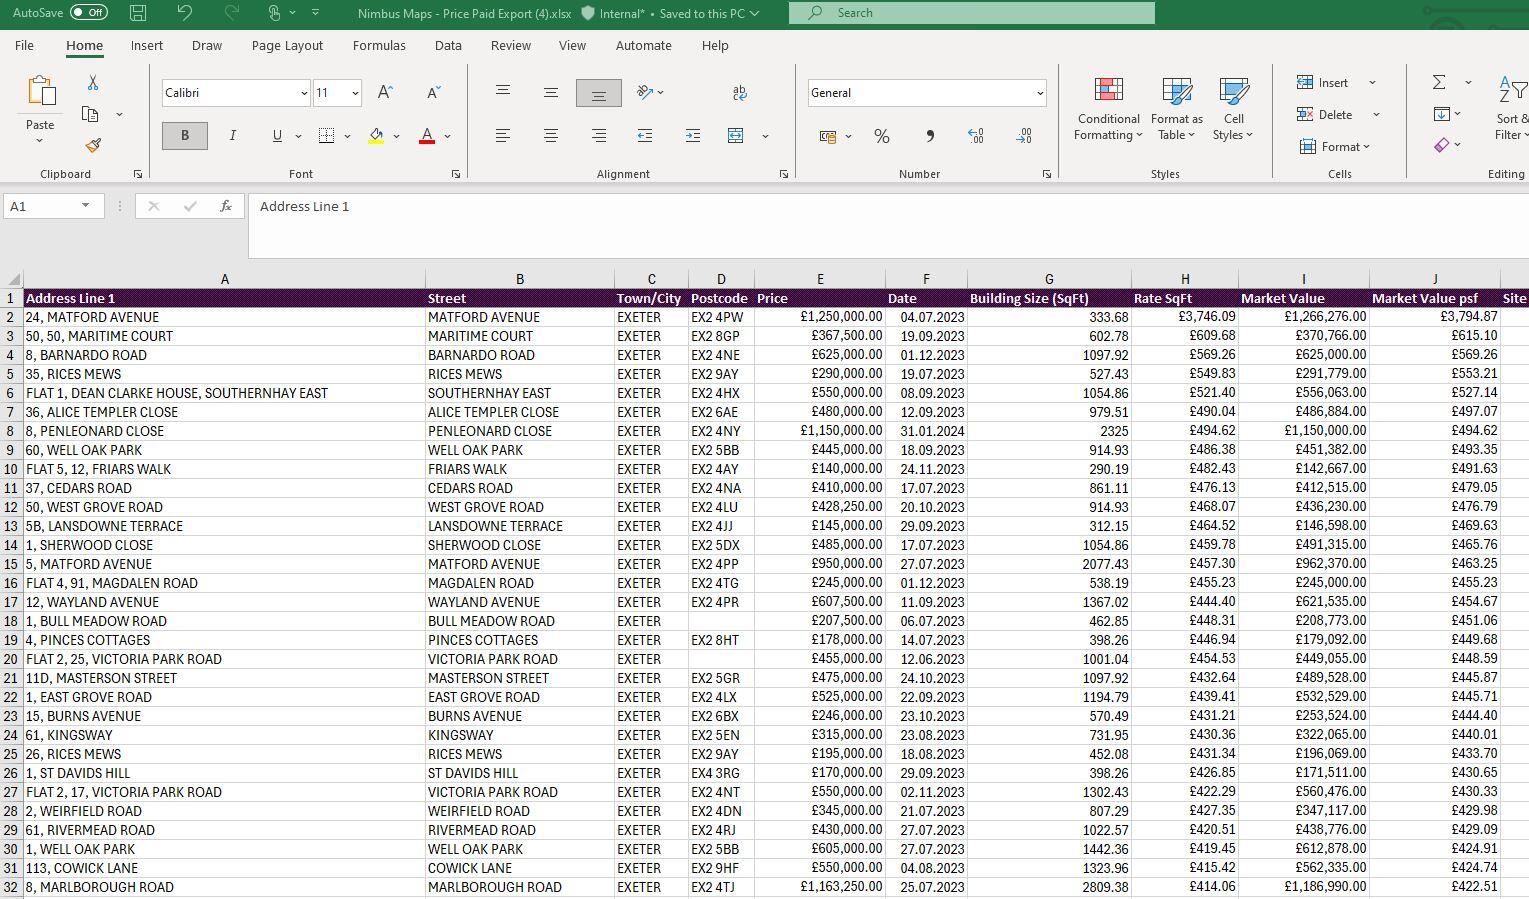Toggle AutoSave switch on
1529x899 pixels.
[89, 13]
